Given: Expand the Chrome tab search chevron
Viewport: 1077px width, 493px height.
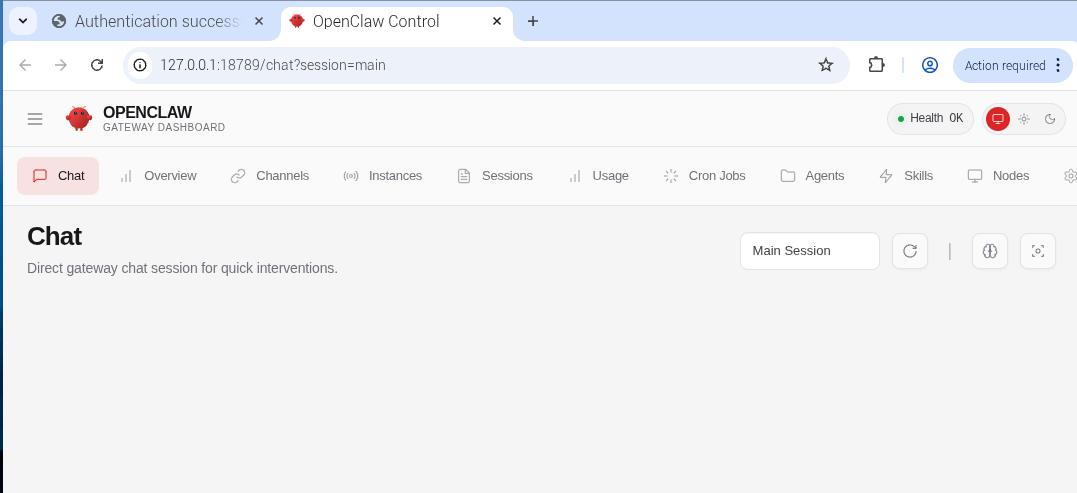Looking at the screenshot, I should pyautogui.click(x=22, y=21).
